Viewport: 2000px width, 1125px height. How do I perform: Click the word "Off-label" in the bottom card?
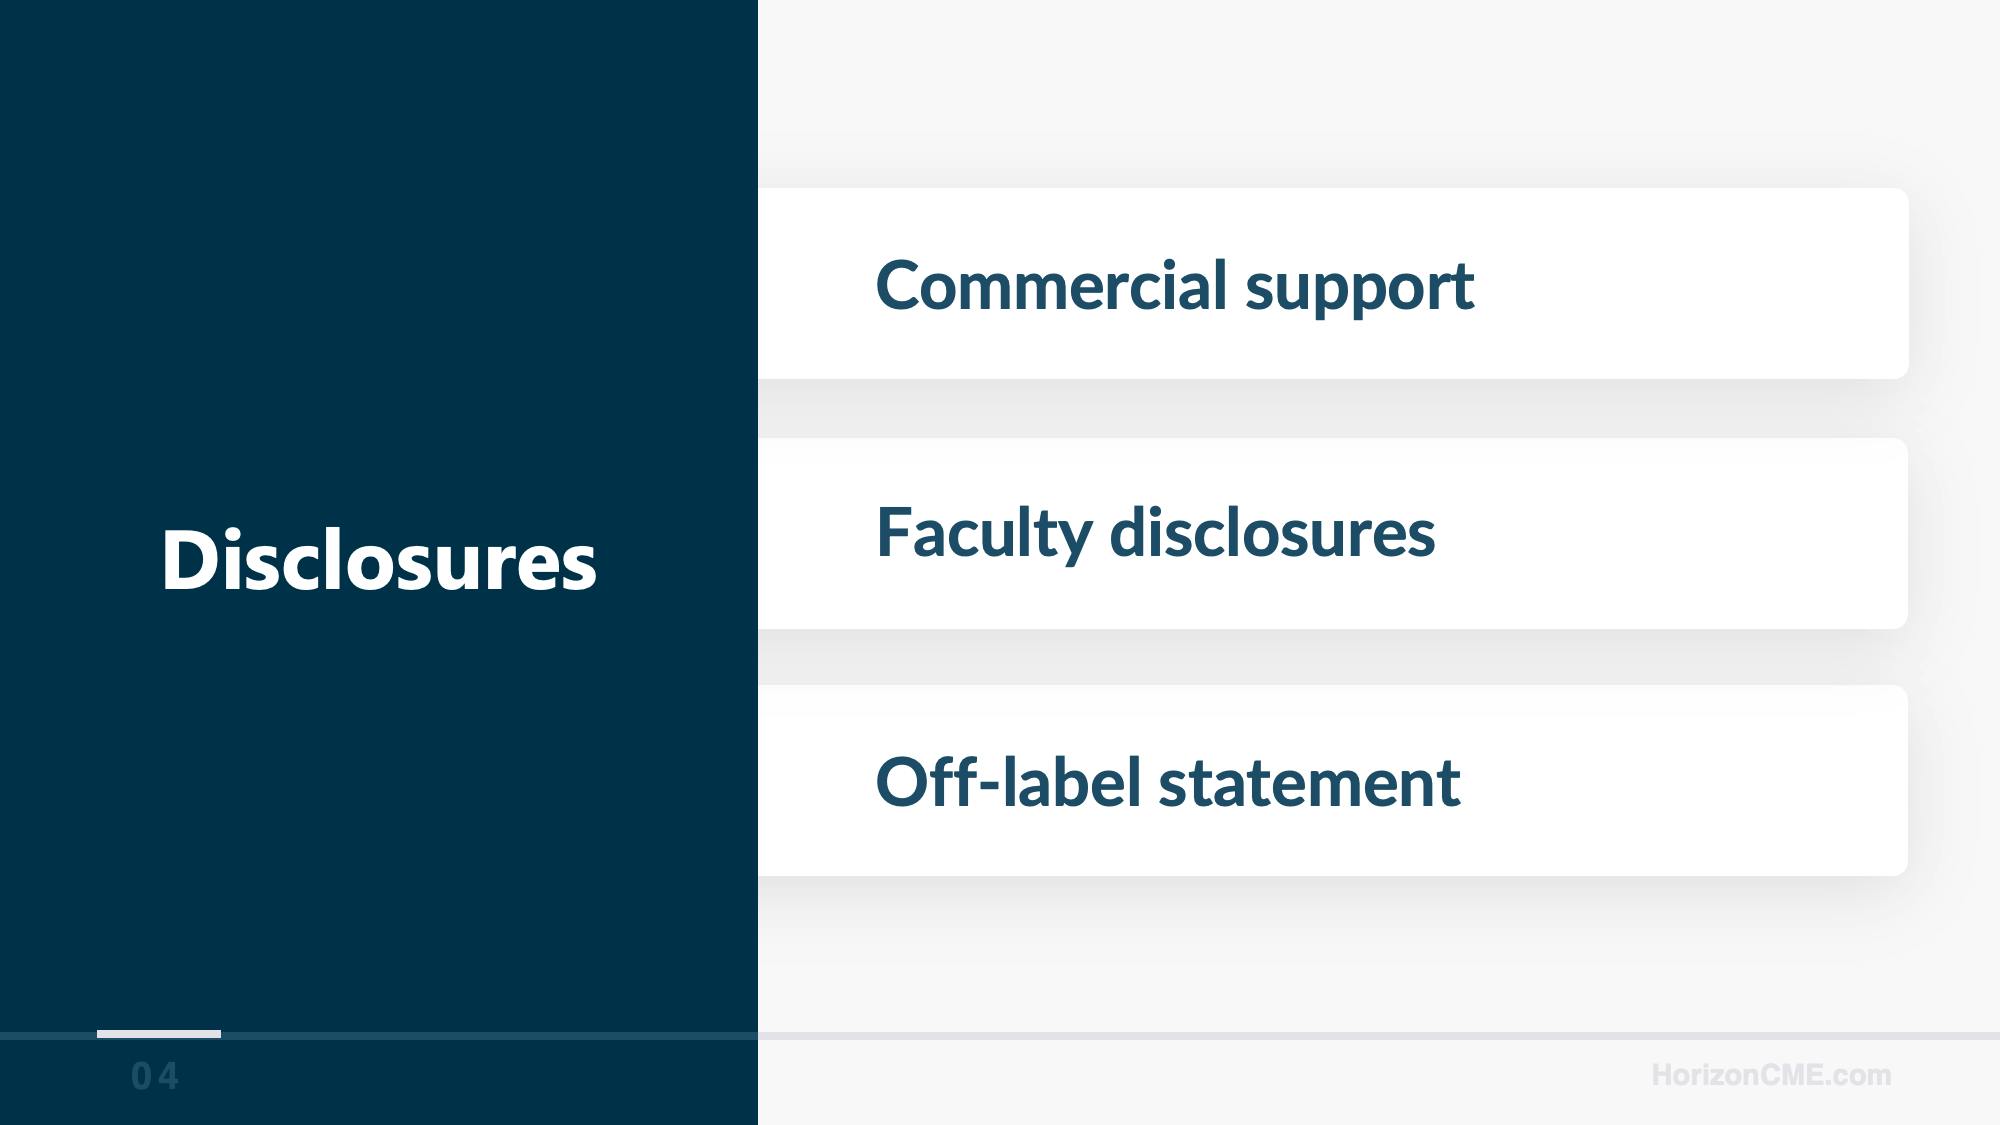click(x=1008, y=781)
